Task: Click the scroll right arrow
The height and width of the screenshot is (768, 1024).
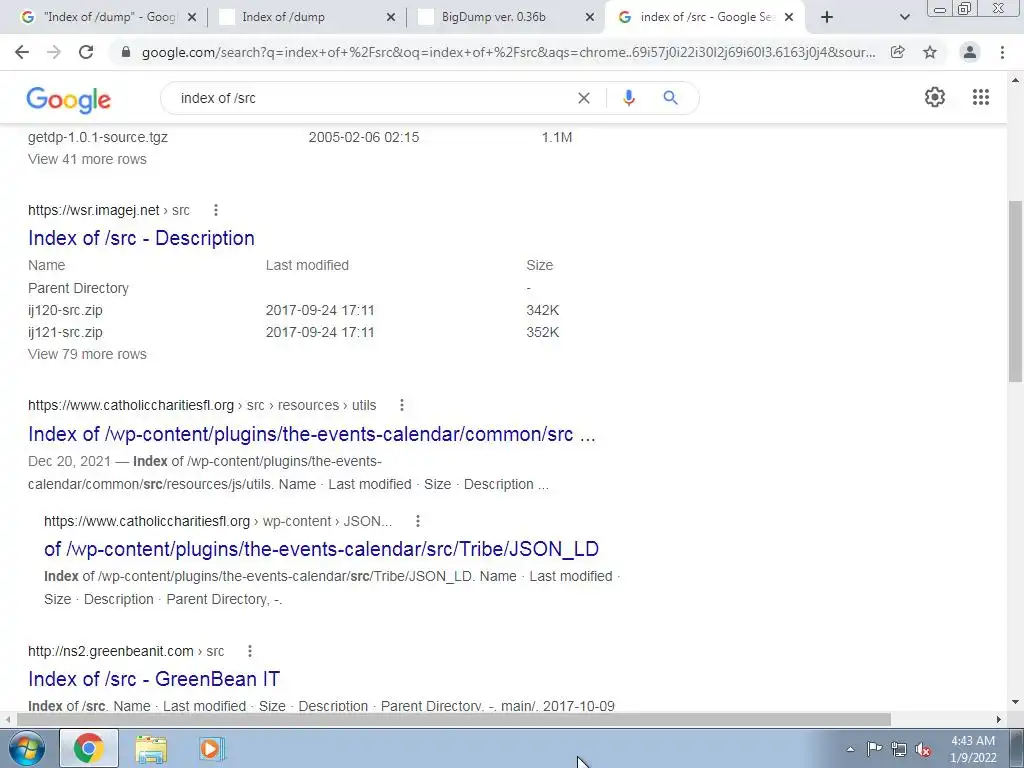Action: [x=999, y=719]
